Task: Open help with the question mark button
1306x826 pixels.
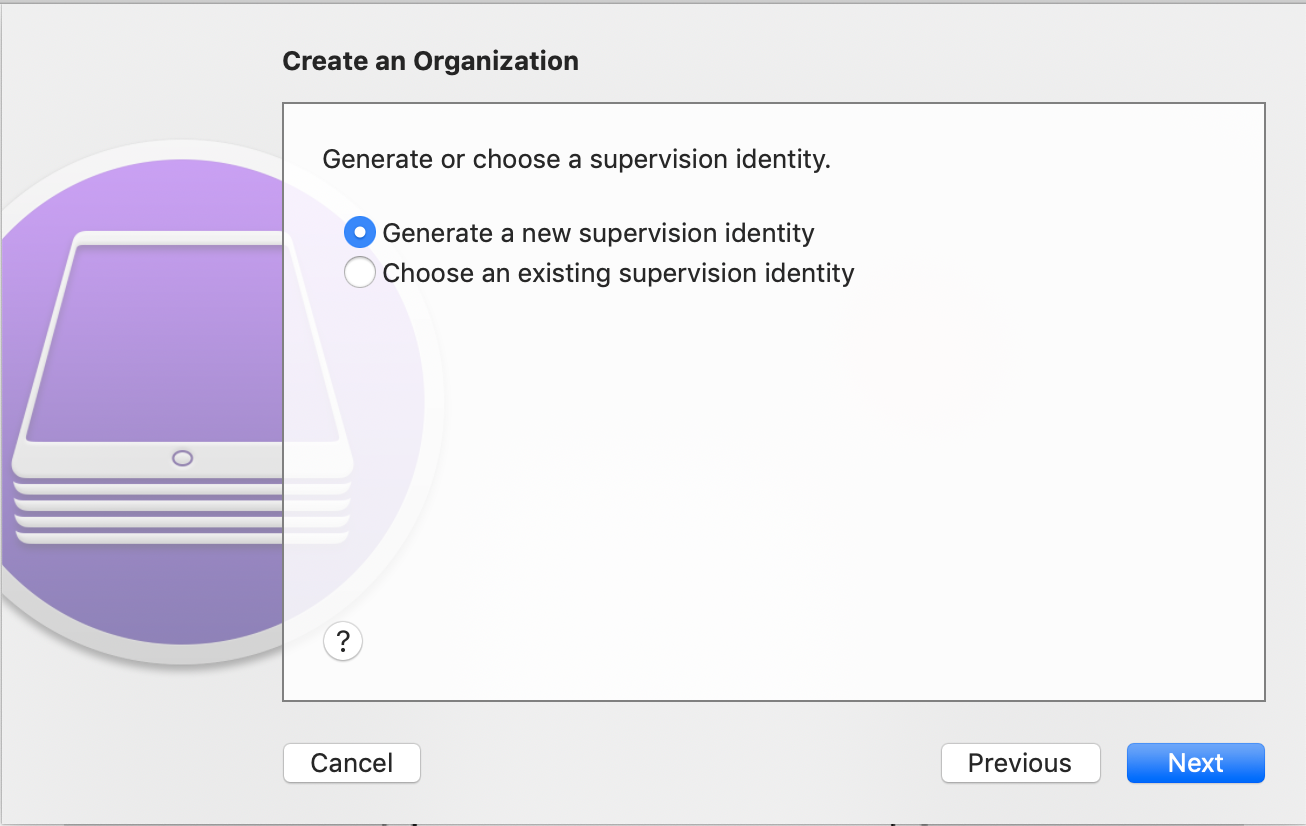Action: point(343,641)
